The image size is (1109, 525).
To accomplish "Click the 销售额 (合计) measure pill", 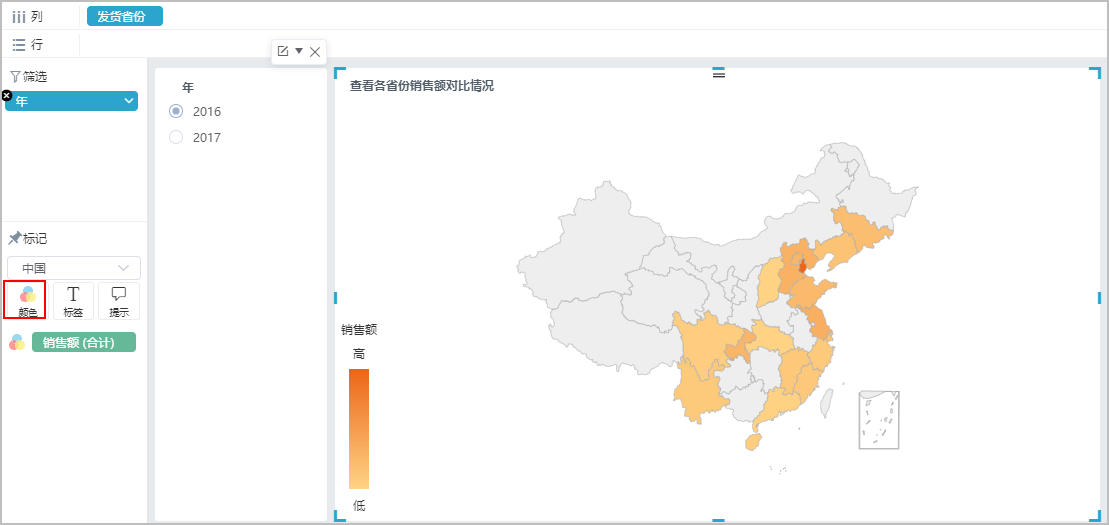I will (x=84, y=342).
